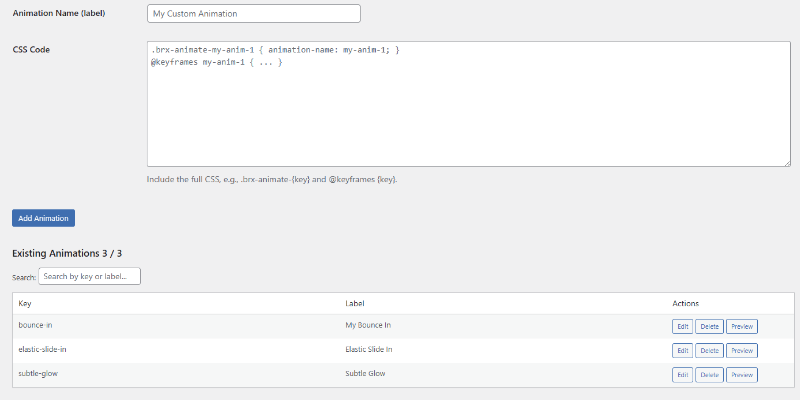Click the Key column header

25,303
